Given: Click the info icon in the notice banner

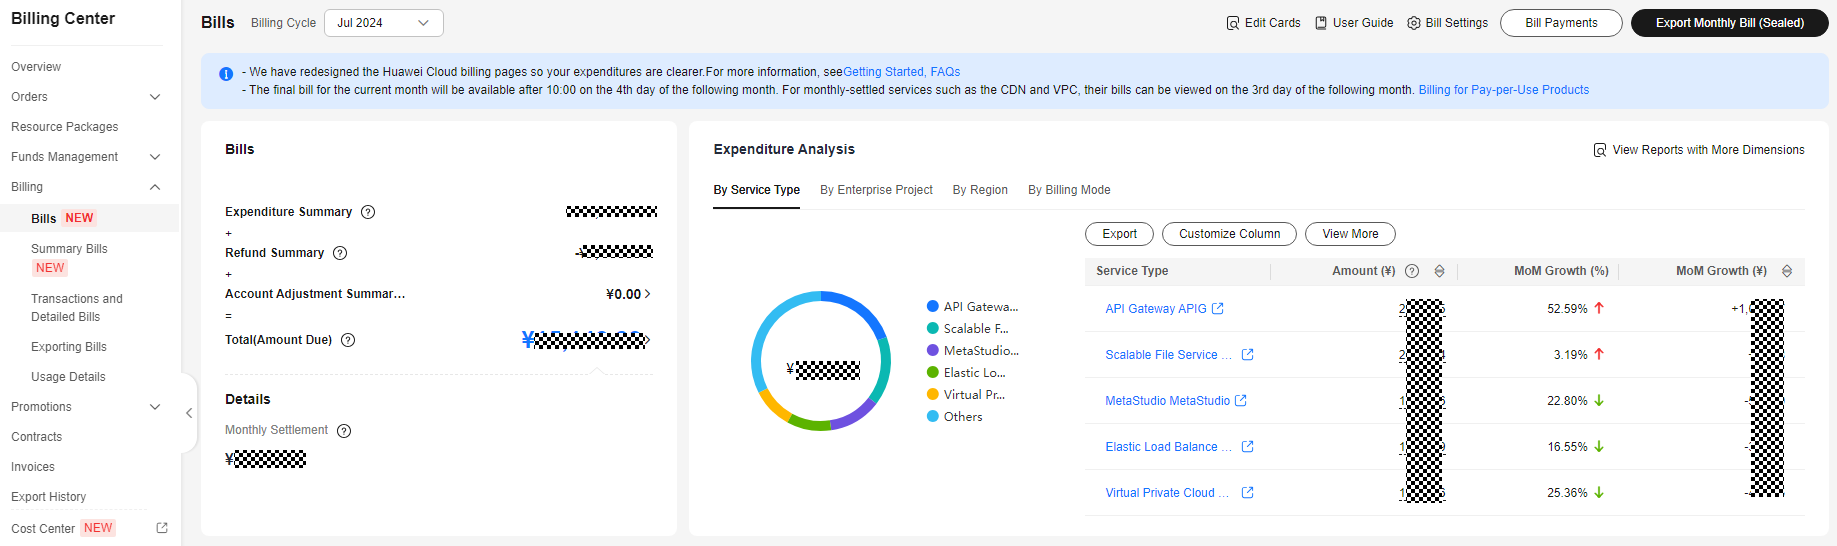Looking at the screenshot, I should (x=226, y=74).
